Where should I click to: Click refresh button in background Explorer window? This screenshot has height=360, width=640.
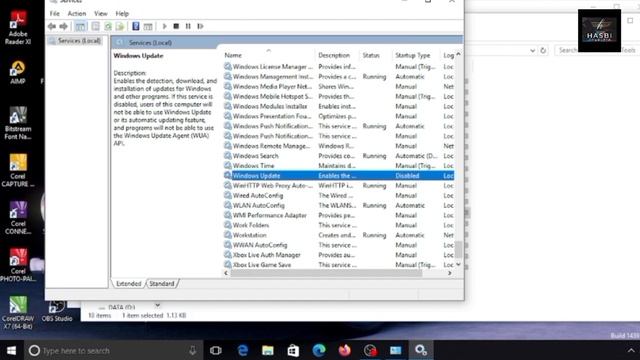click(x=543, y=50)
